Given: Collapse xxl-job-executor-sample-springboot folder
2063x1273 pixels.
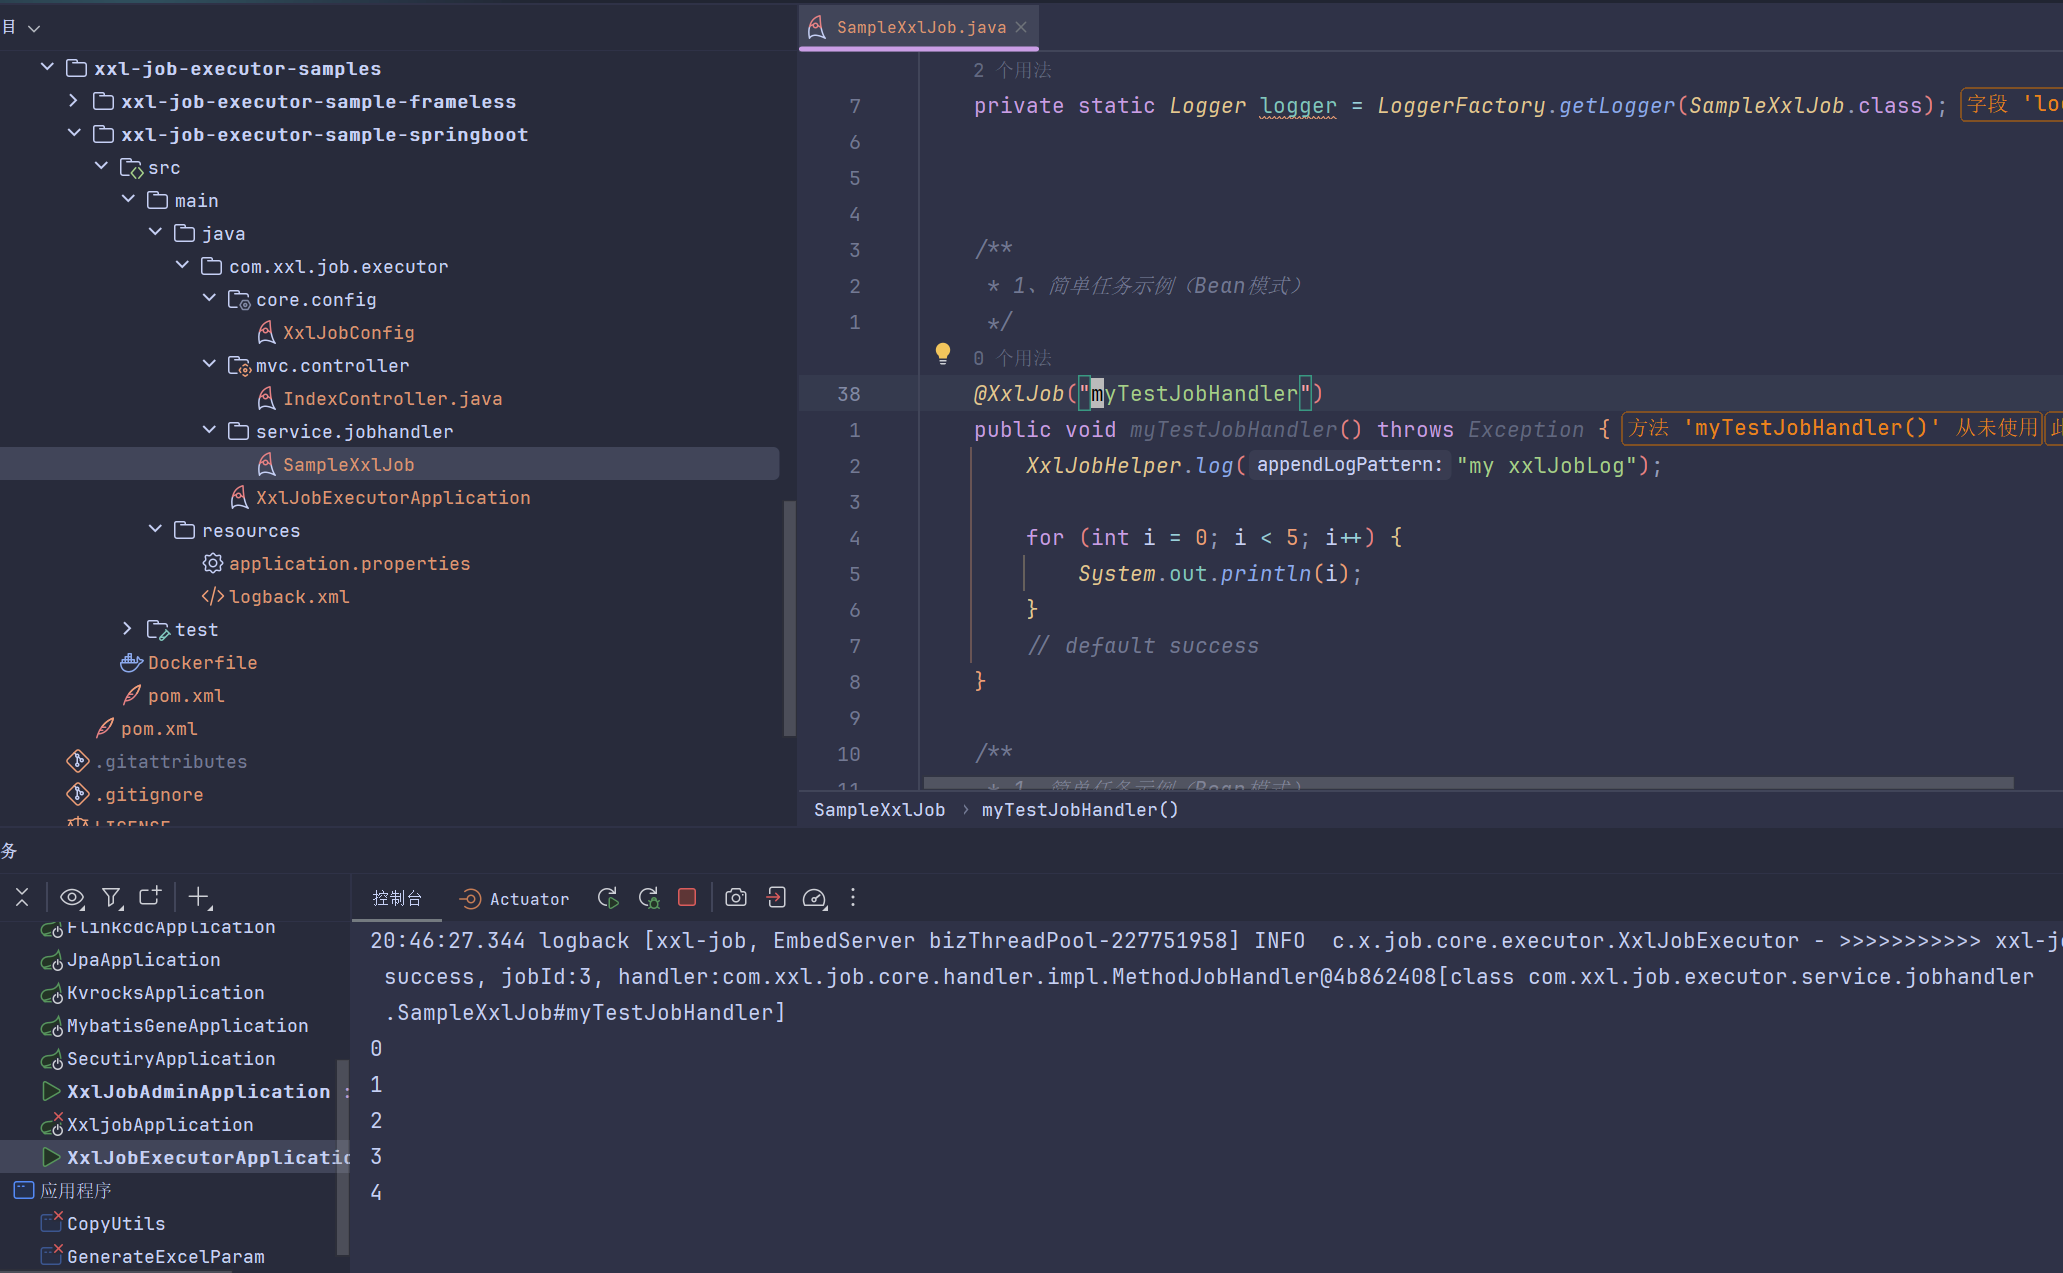Looking at the screenshot, I should pos(74,133).
